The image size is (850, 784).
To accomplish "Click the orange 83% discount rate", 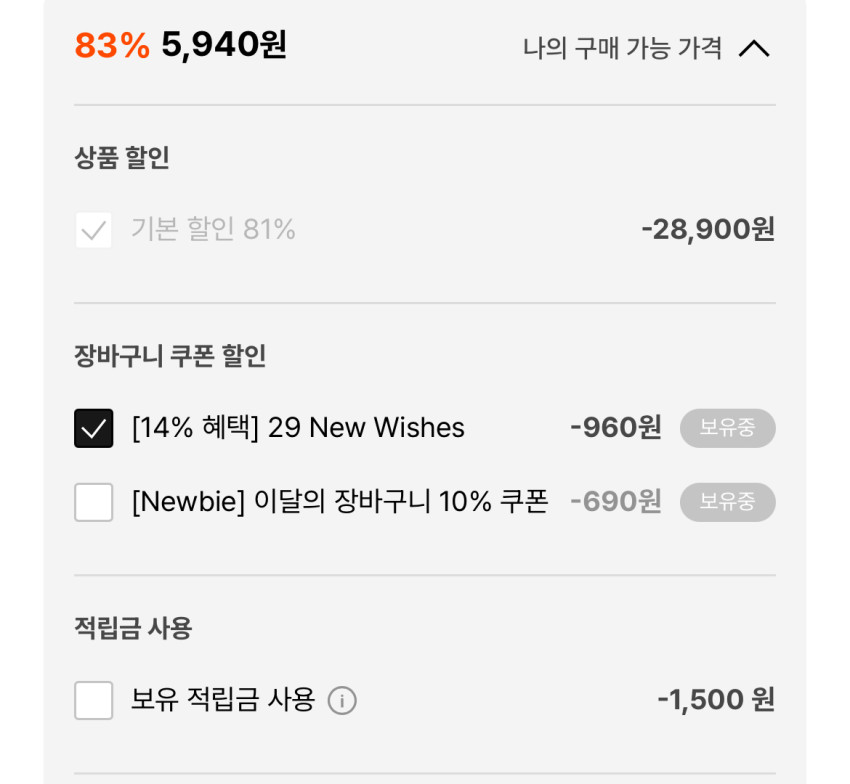I will (x=112, y=46).
